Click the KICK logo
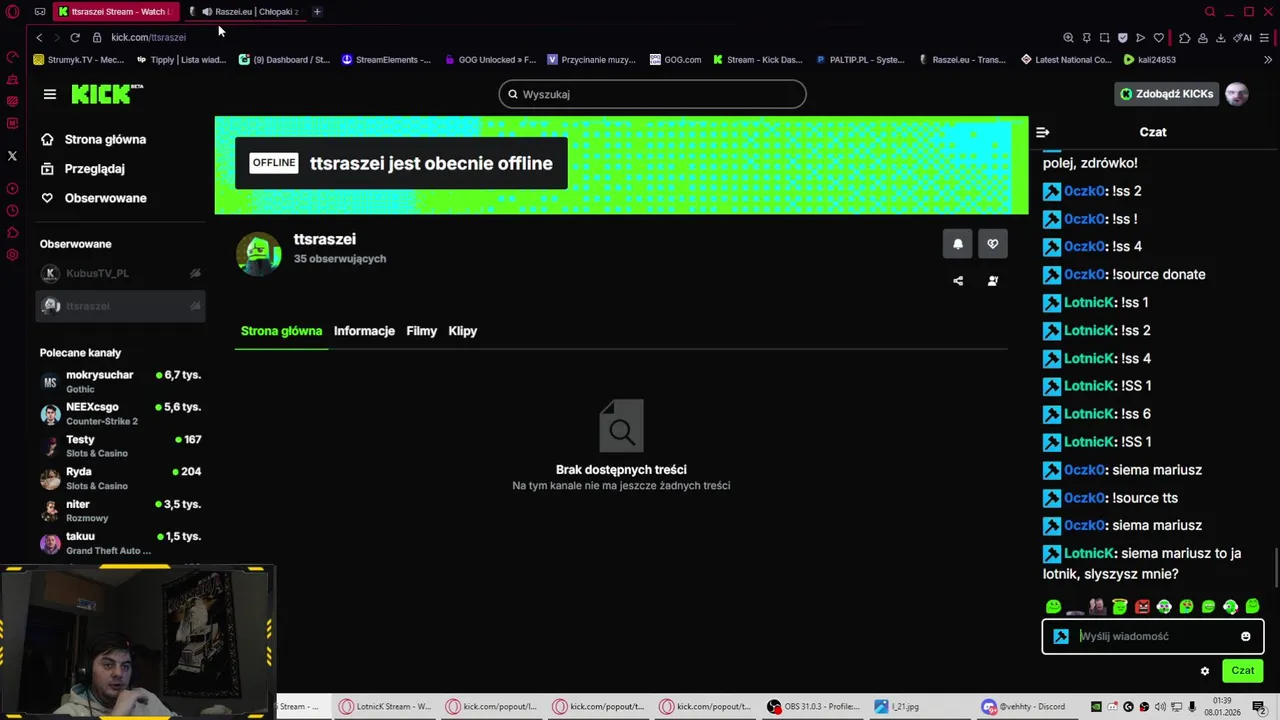The height and width of the screenshot is (720, 1280). pyautogui.click(x=106, y=94)
